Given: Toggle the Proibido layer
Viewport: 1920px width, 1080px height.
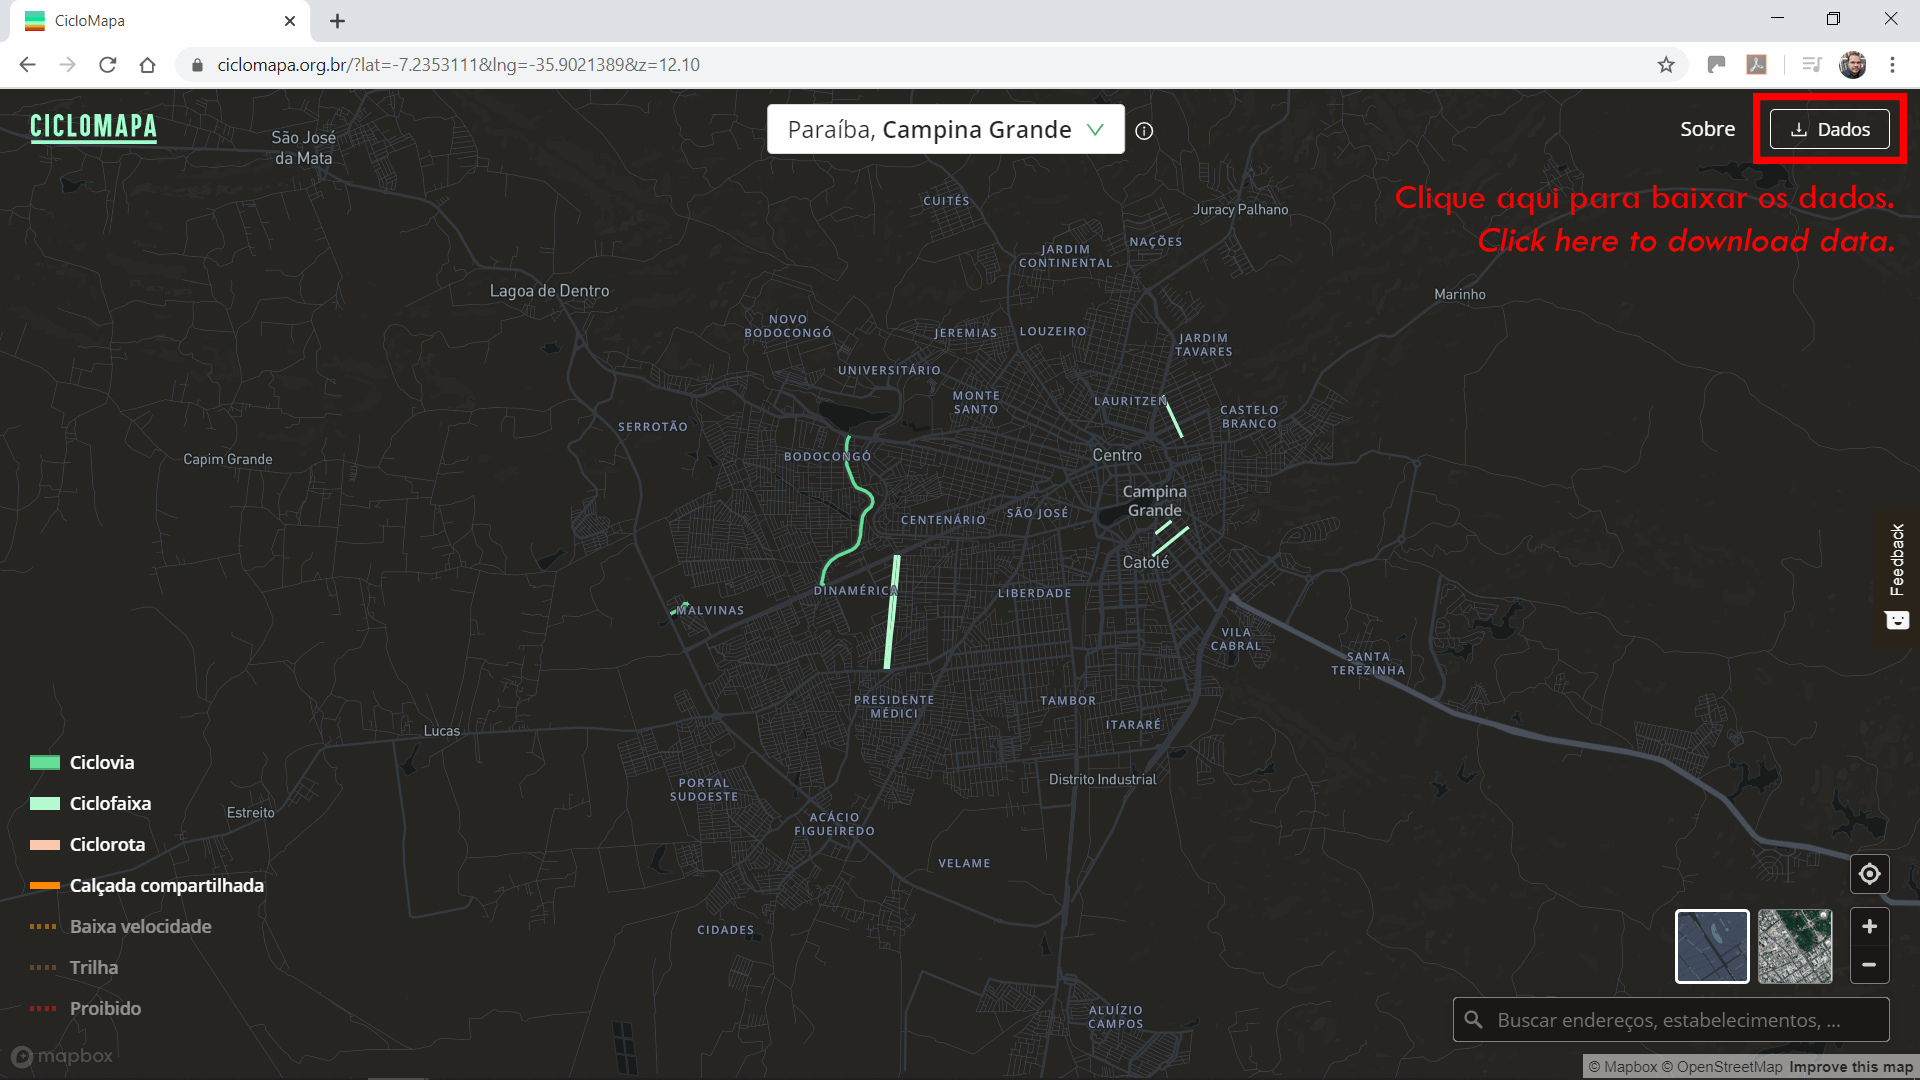Looking at the screenshot, I should 105,1009.
